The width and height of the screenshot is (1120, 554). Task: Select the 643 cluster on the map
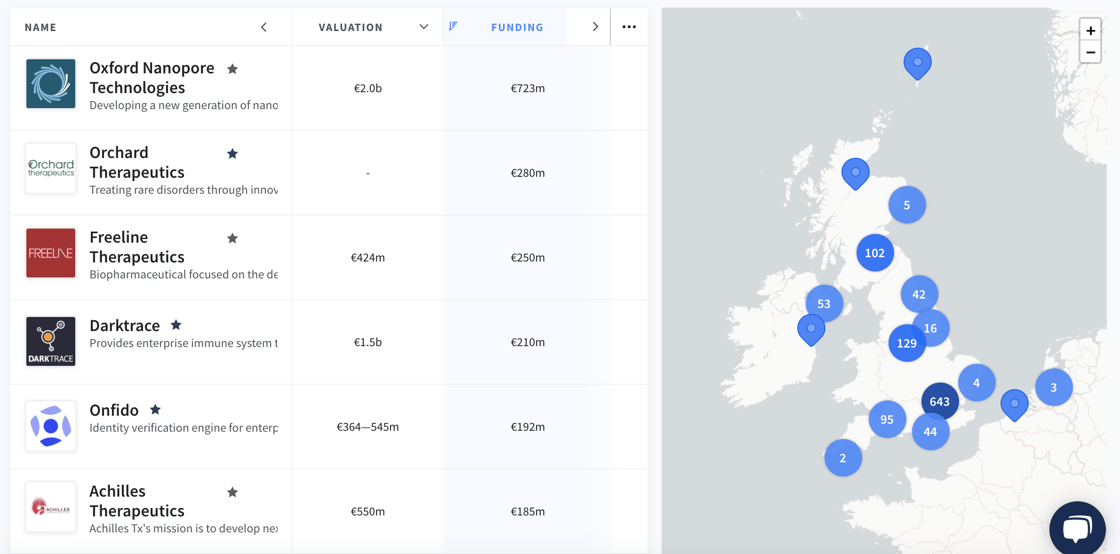point(939,402)
